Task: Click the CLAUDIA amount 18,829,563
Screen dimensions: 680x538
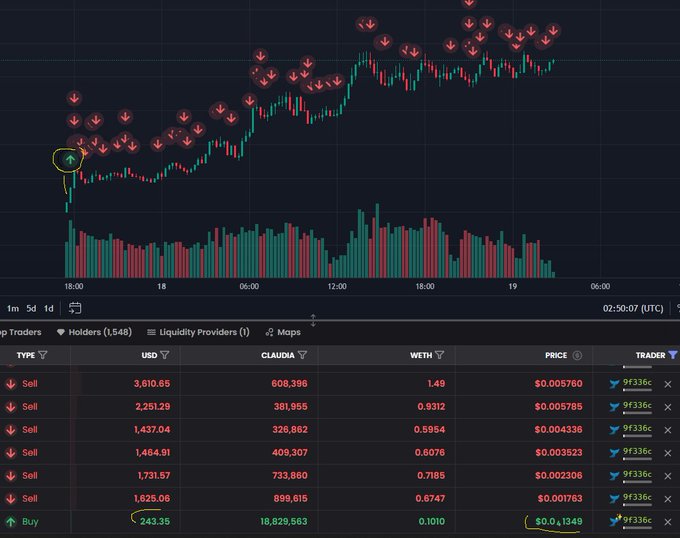Action: pos(284,522)
